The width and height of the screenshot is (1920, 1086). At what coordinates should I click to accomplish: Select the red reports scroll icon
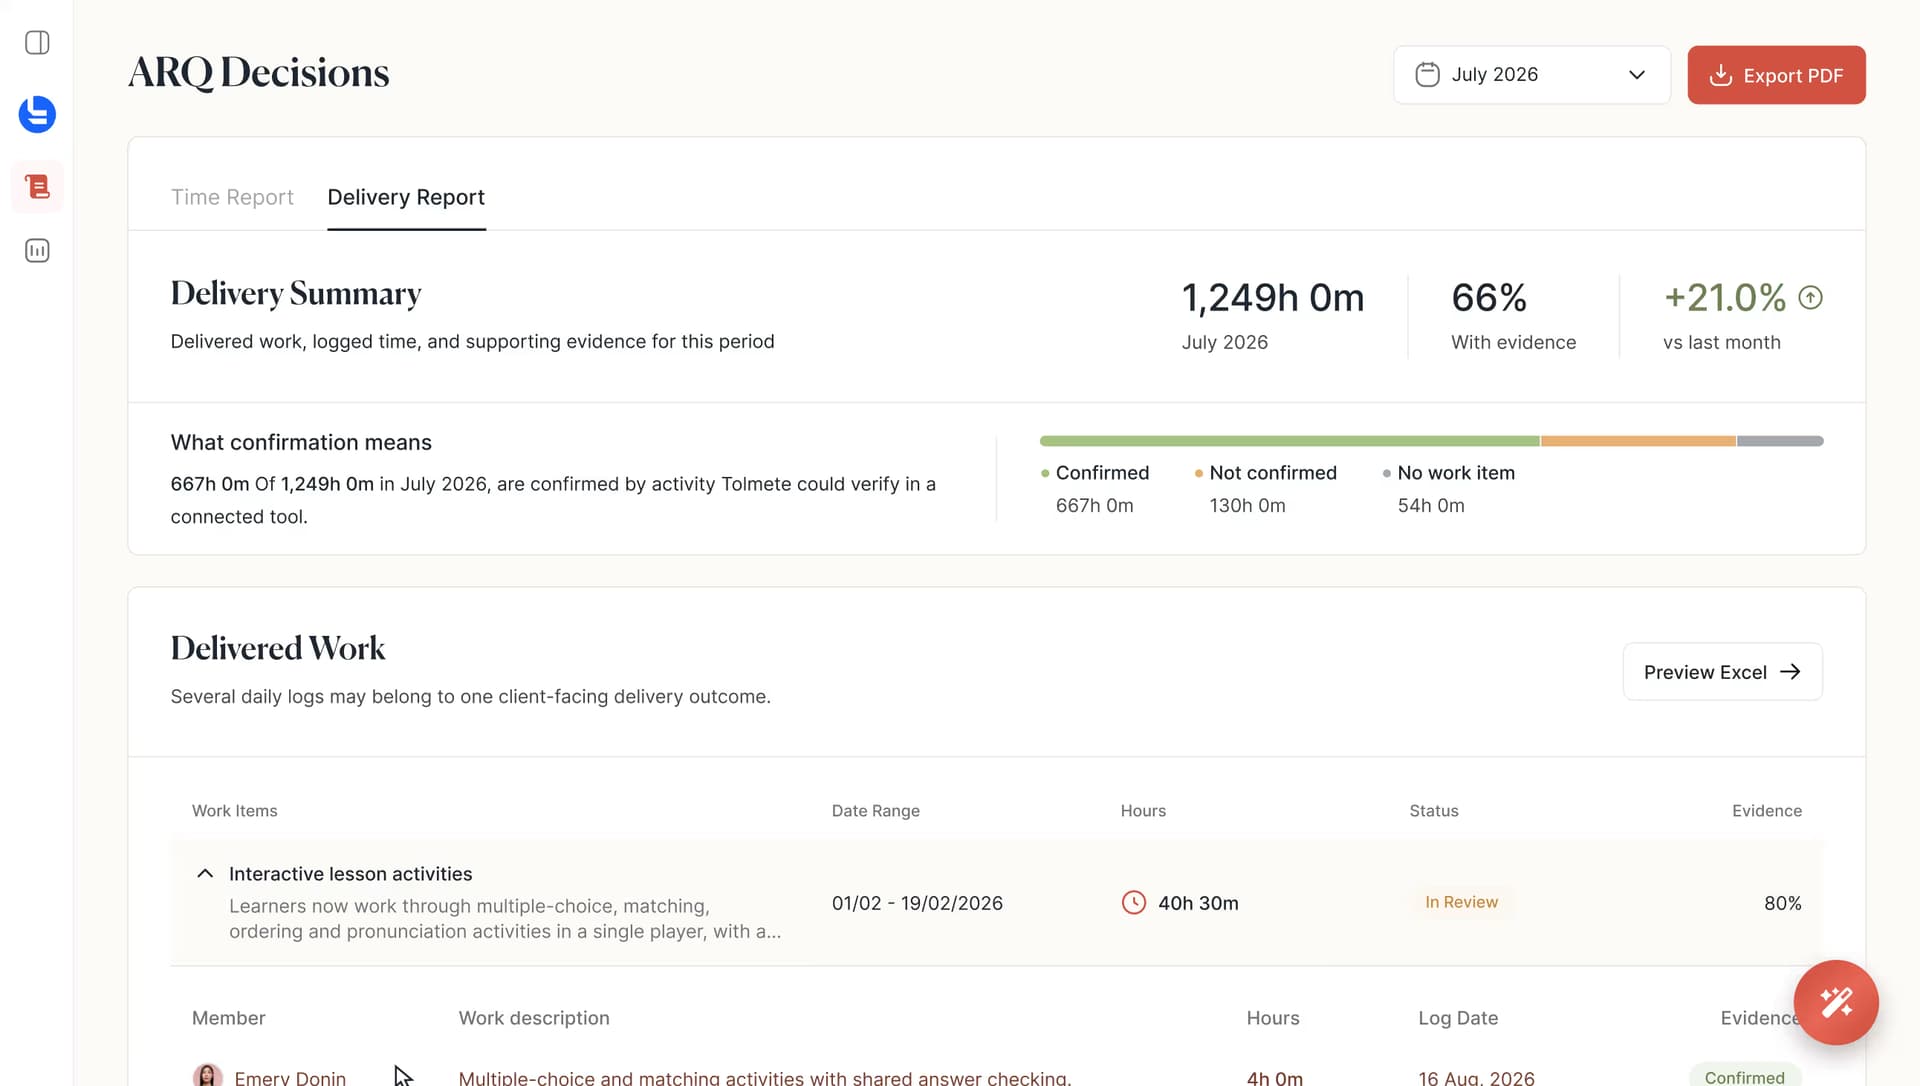coord(37,187)
